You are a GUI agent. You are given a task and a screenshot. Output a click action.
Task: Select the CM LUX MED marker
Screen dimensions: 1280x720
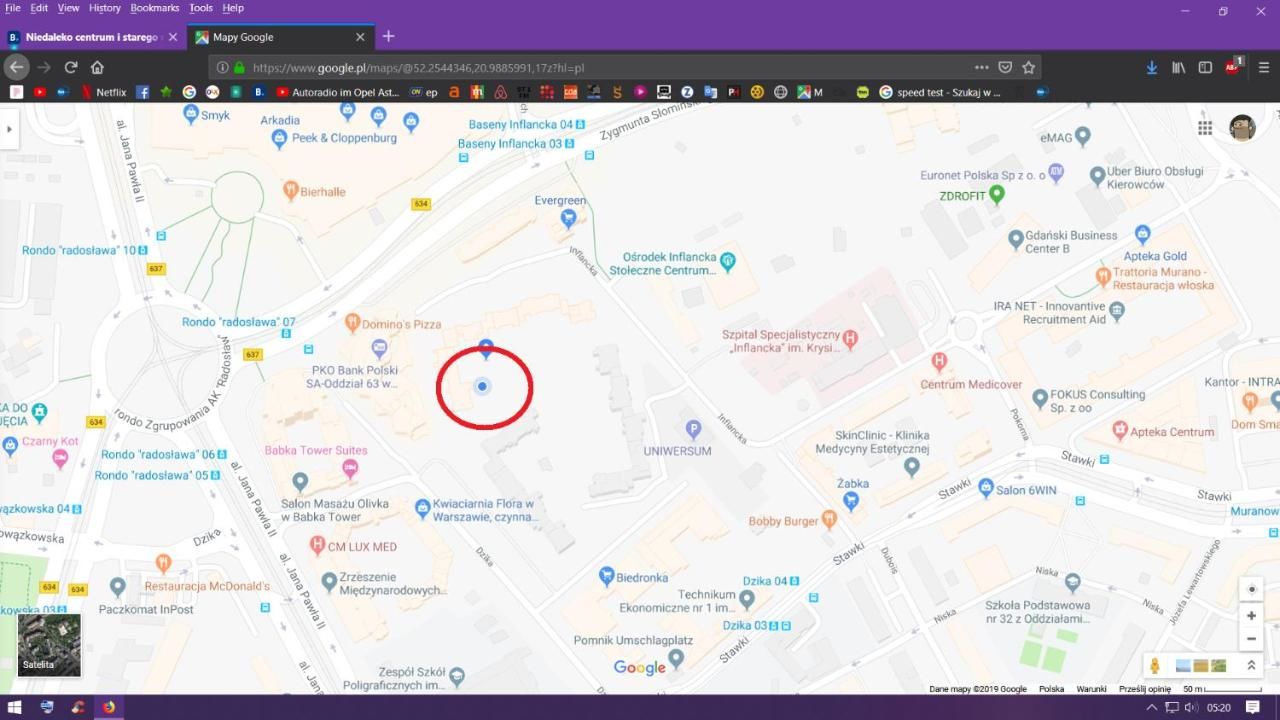pyautogui.click(x=318, y=545)
